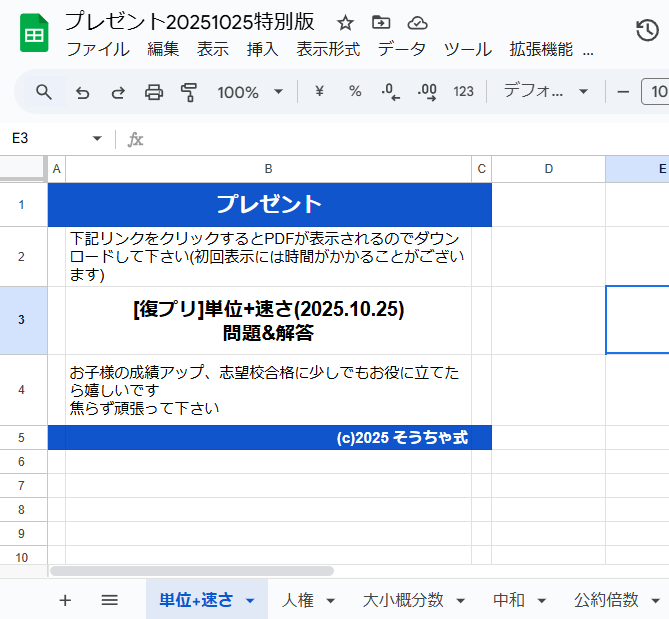669x619 pixels.
Task: Open the ツール menu
Action: tap(468, 49)
